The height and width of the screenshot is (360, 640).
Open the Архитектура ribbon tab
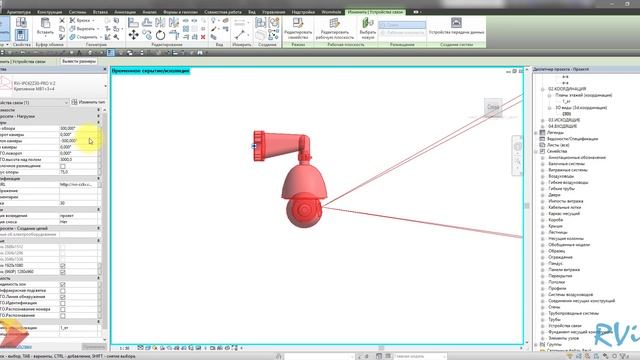[19, 12]
